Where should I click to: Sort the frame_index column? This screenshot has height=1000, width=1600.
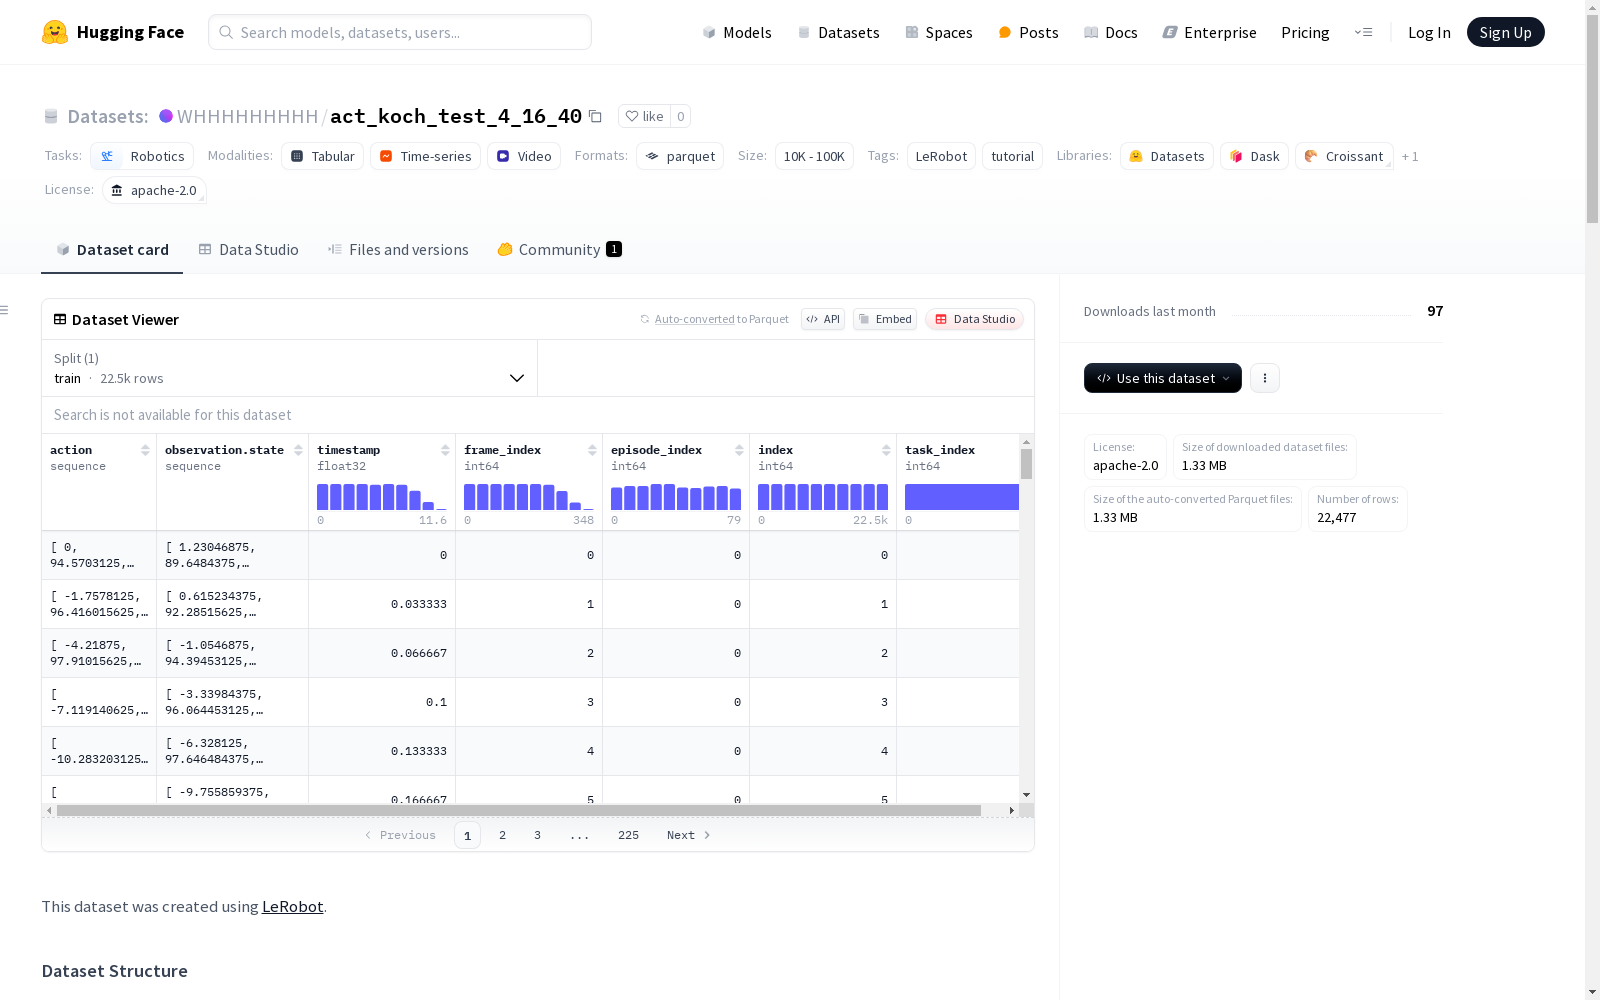592,450
